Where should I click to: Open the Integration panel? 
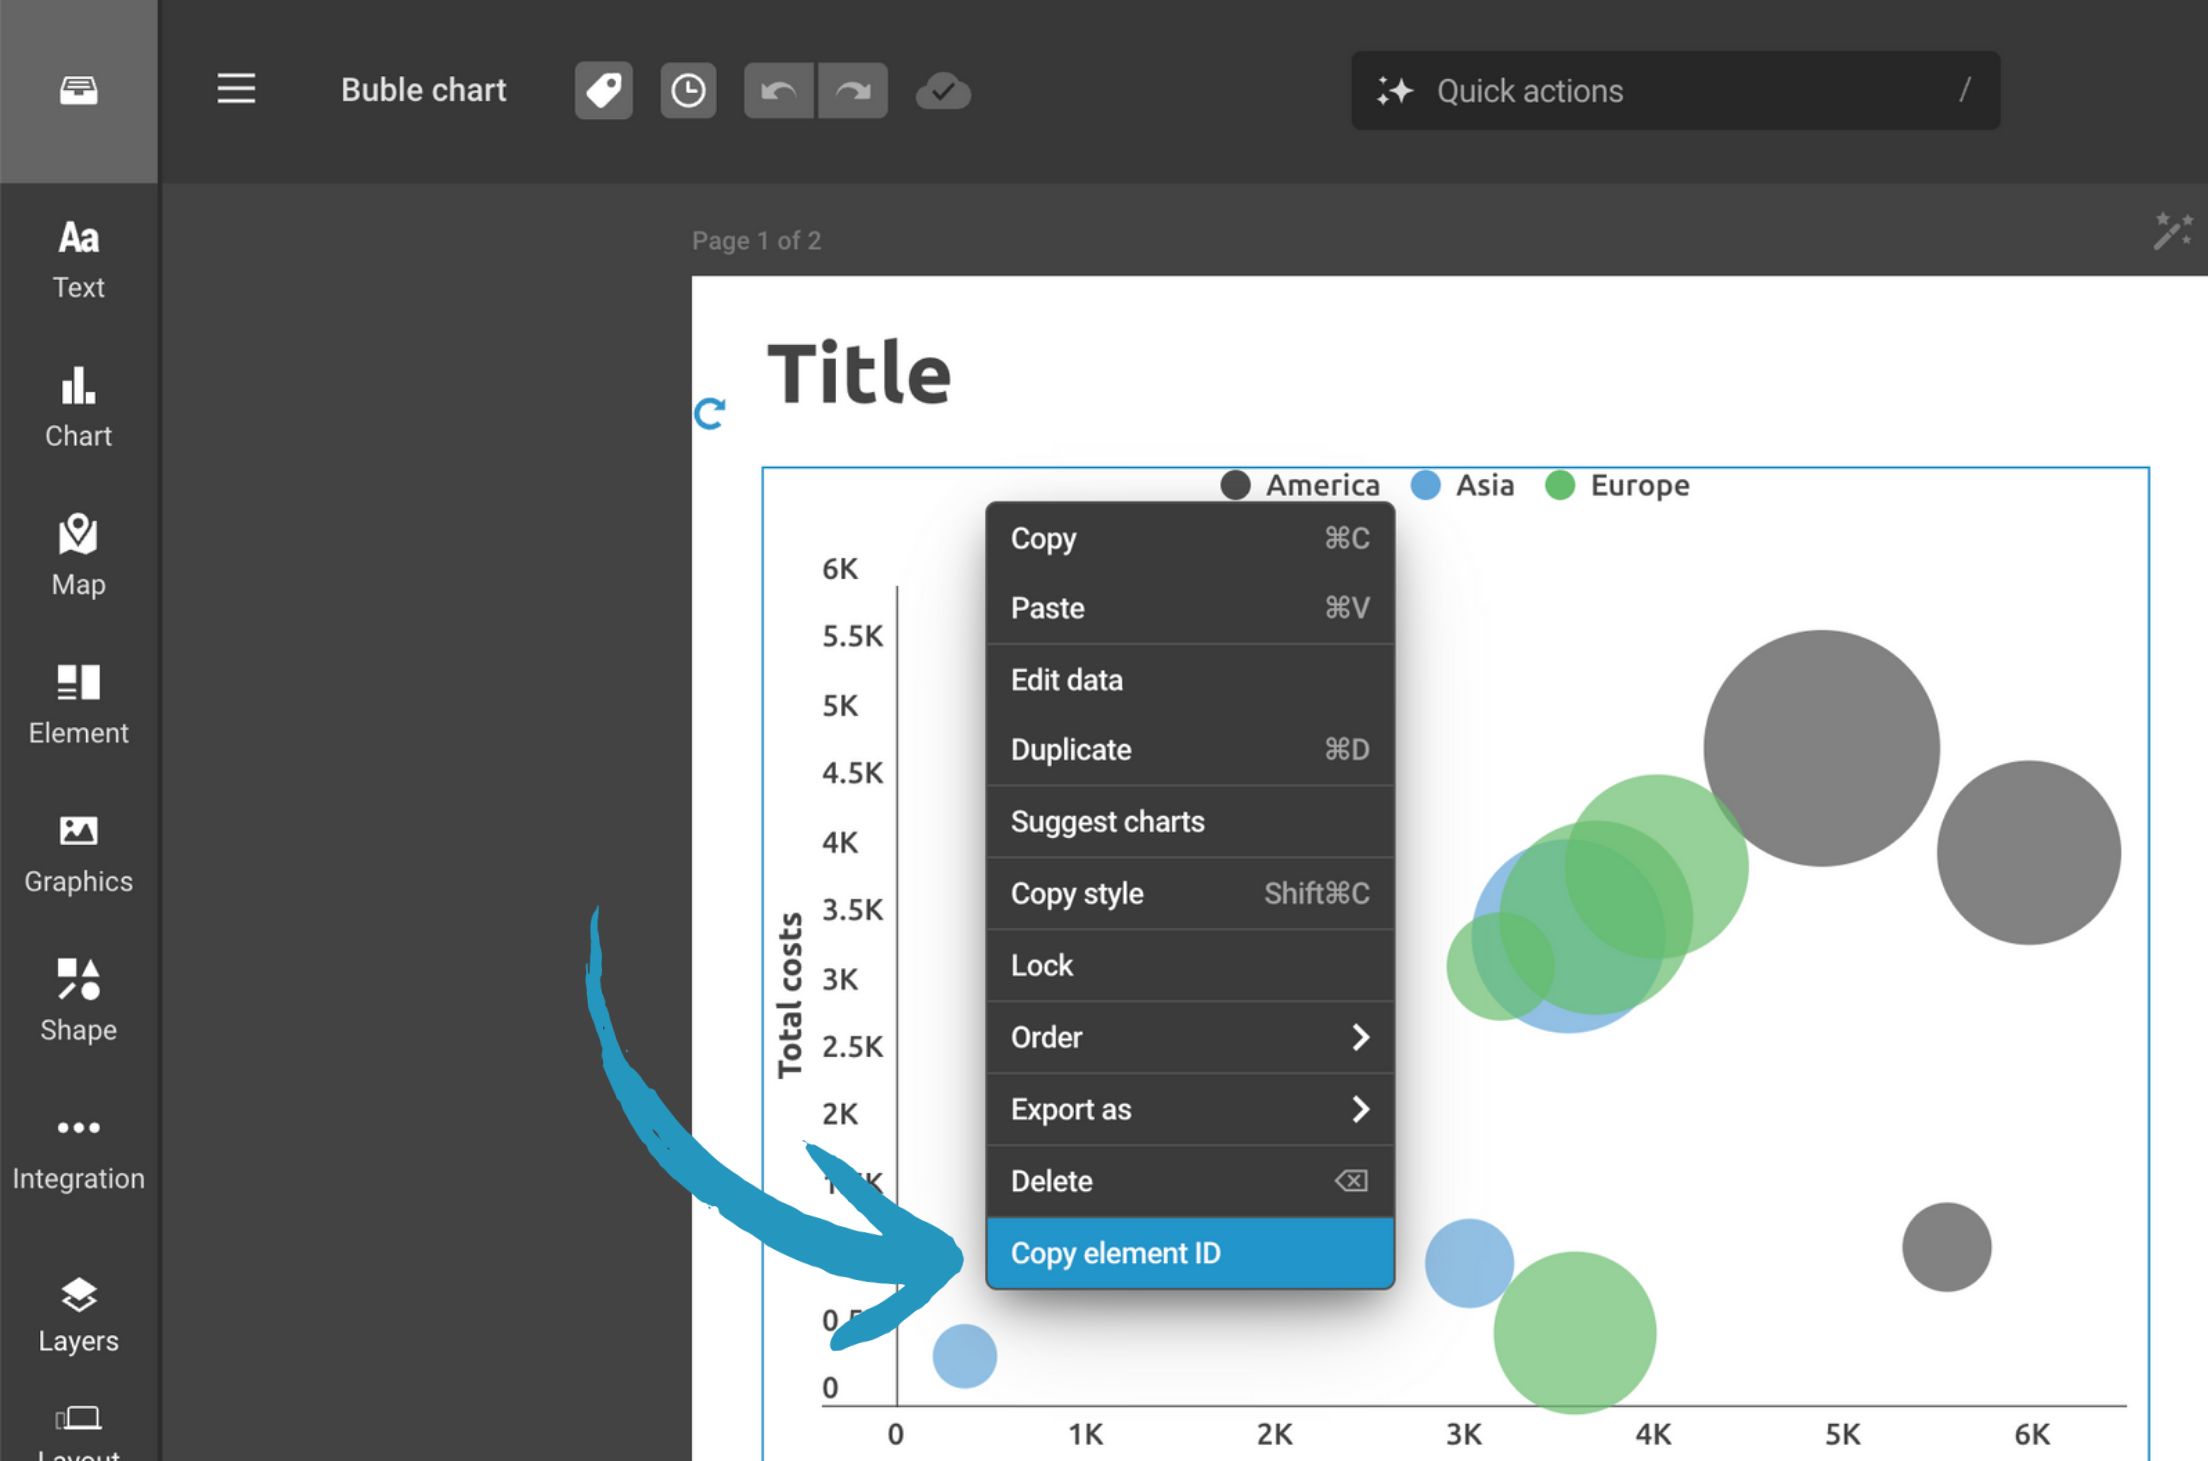coord(78,1146)
